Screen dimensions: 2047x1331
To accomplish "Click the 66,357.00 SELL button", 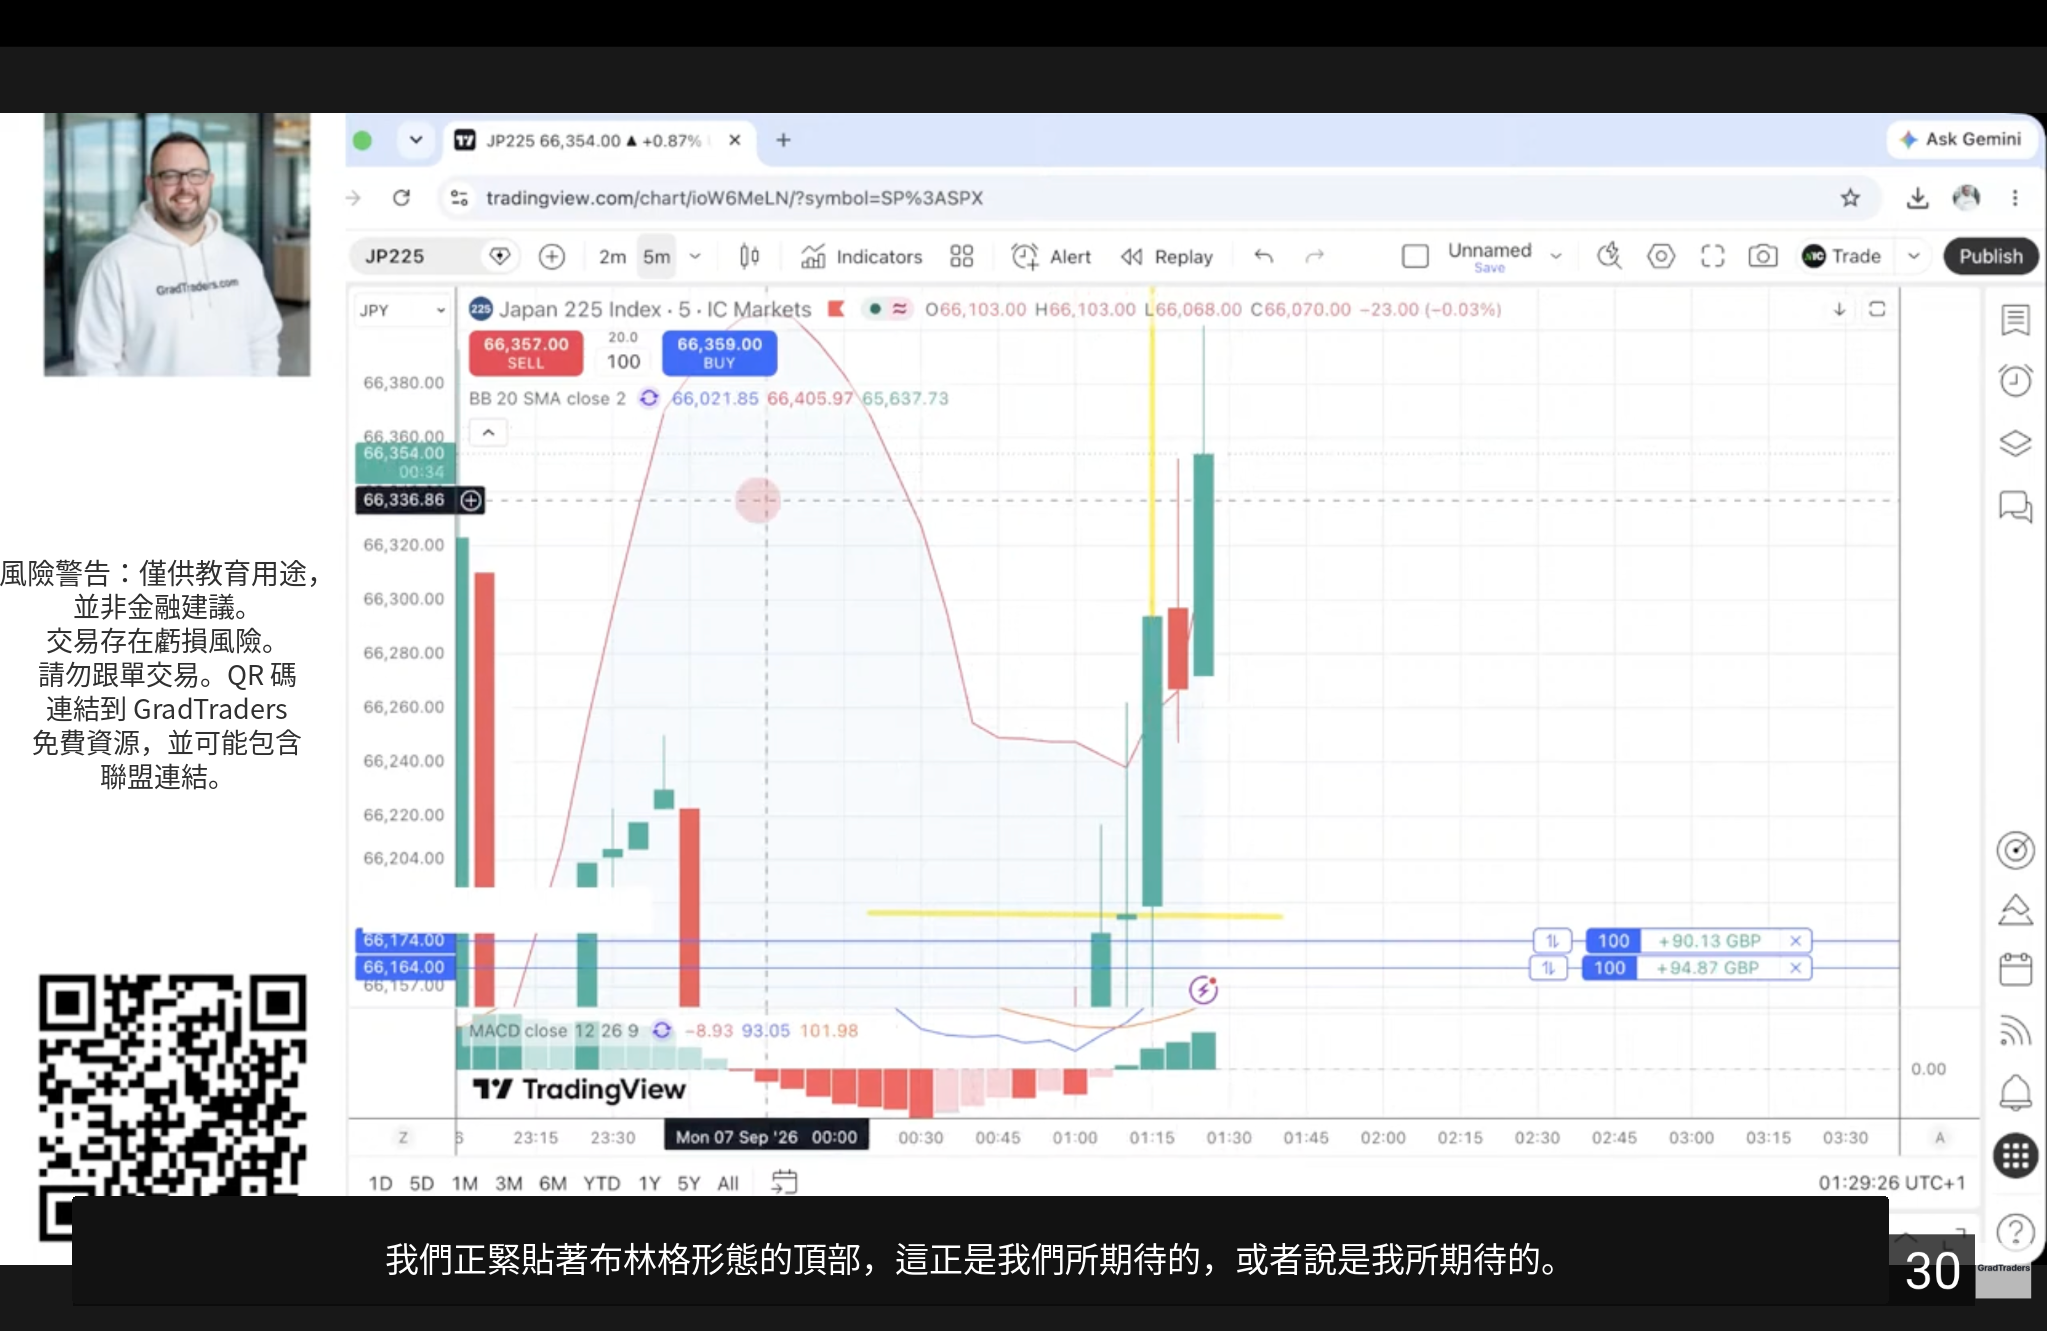I will (x=526, y=352).
